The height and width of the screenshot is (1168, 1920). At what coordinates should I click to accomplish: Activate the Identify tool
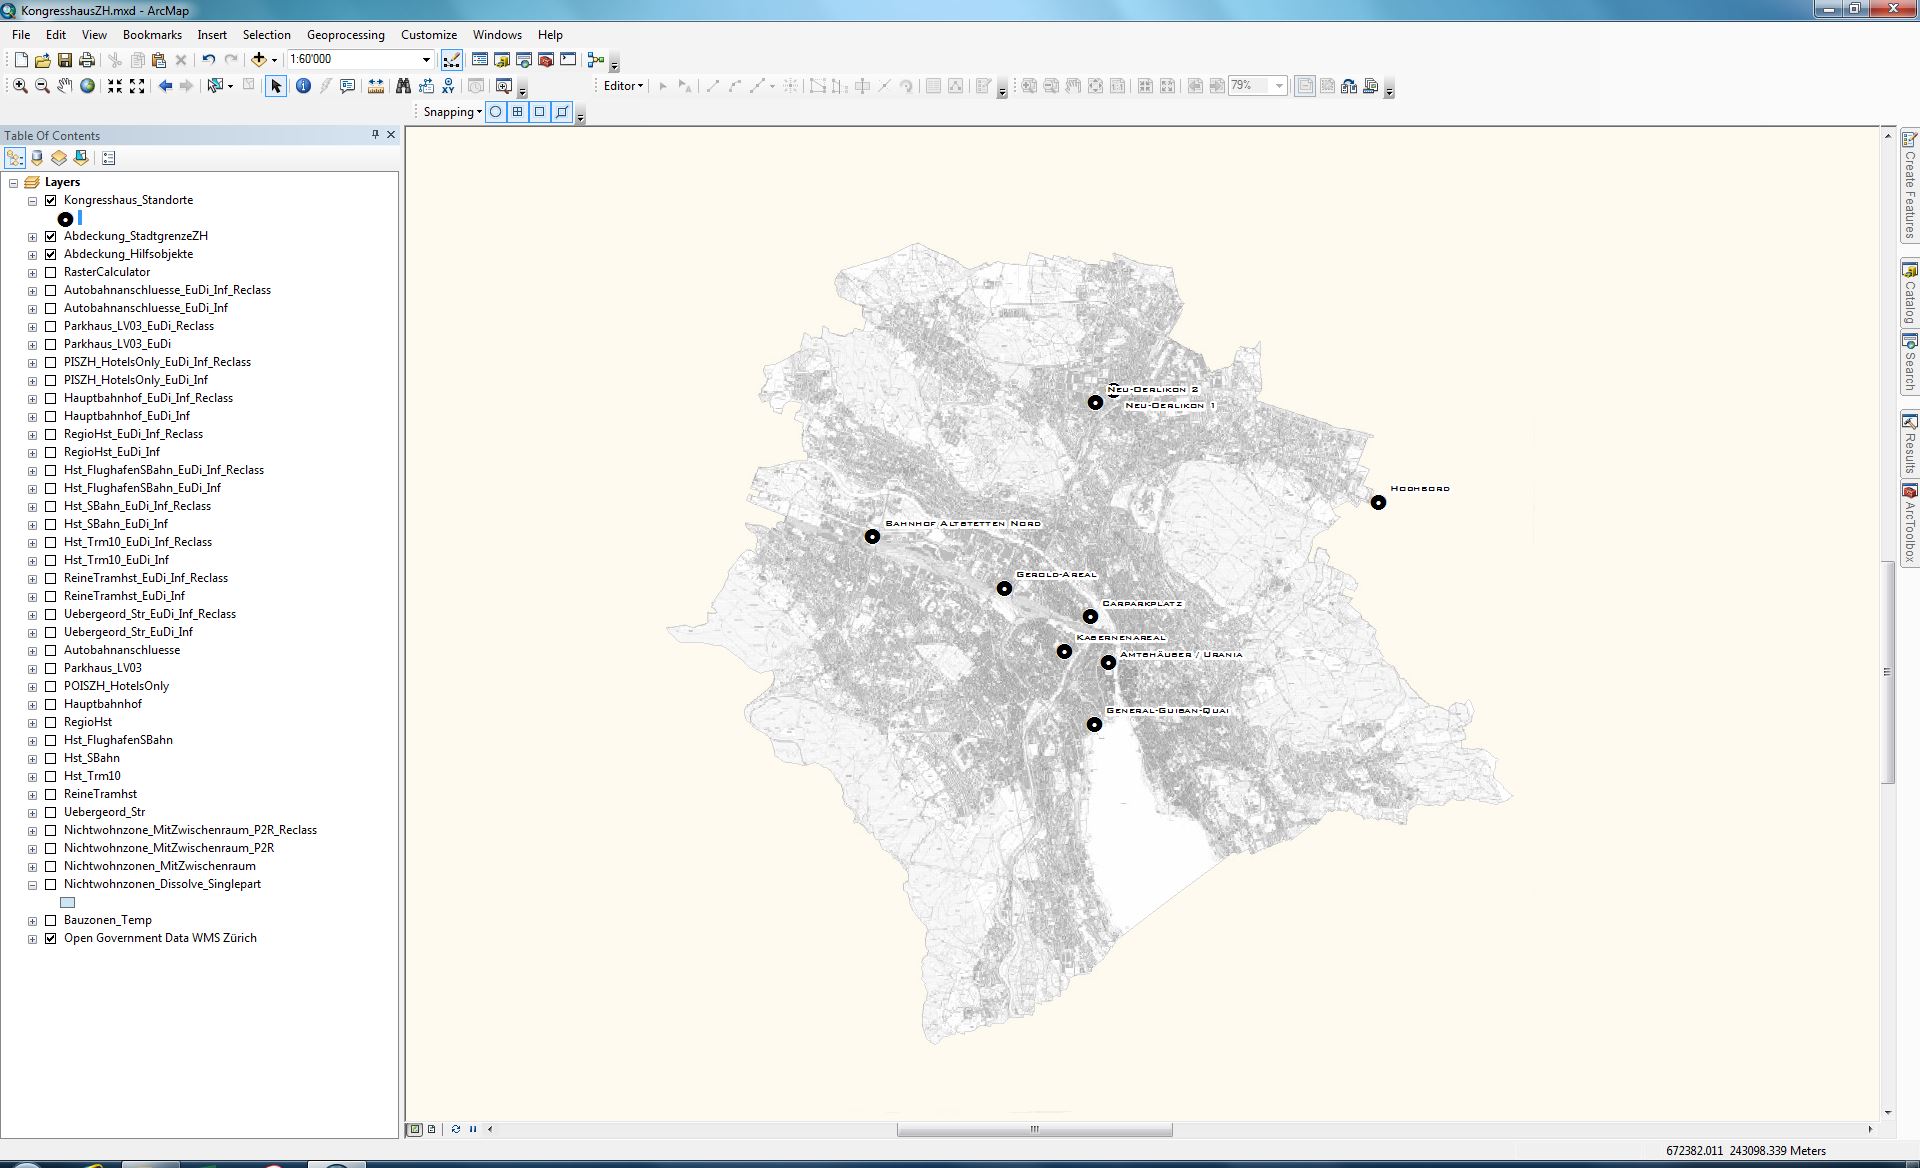click(303, 86)
